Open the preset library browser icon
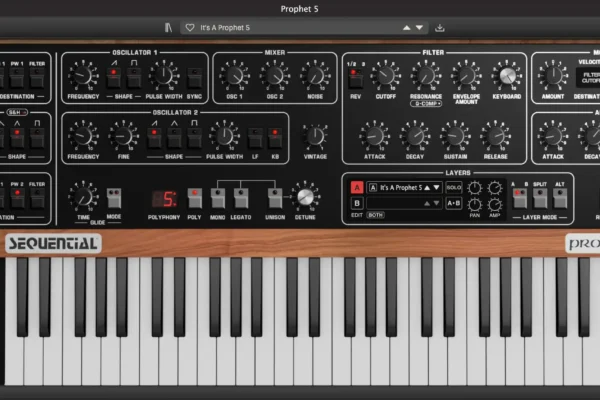The image size is (600, 400). 168,28
